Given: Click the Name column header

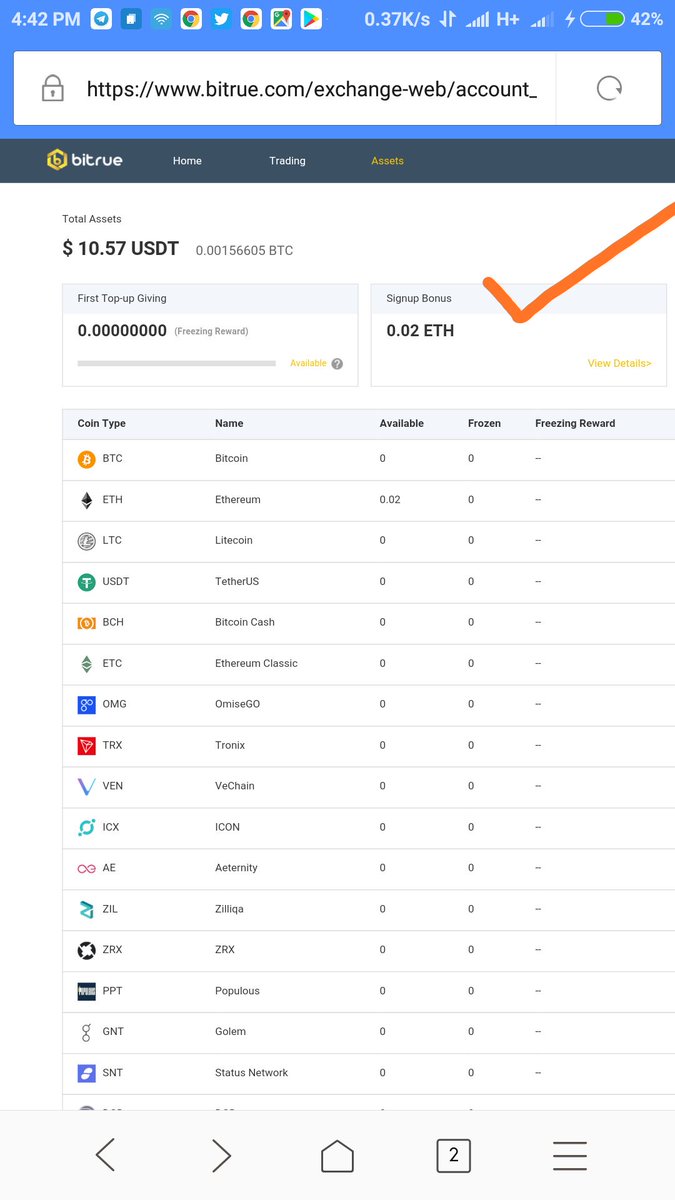Looking at the screenshot, I should coord(229,424).
